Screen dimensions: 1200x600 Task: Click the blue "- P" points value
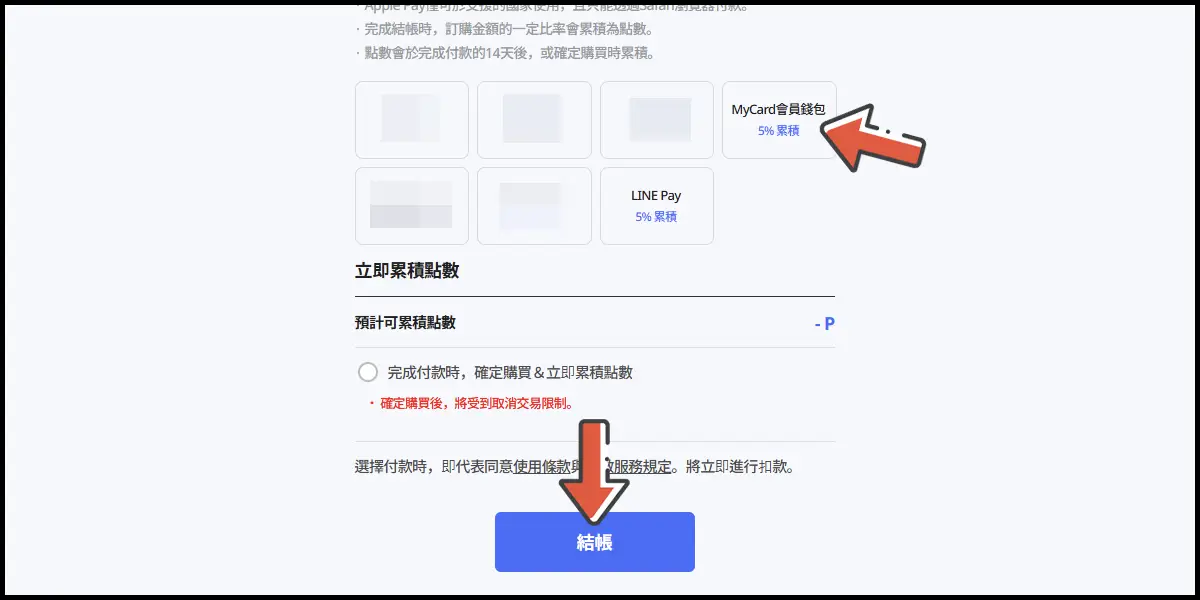tap(824, 323)
